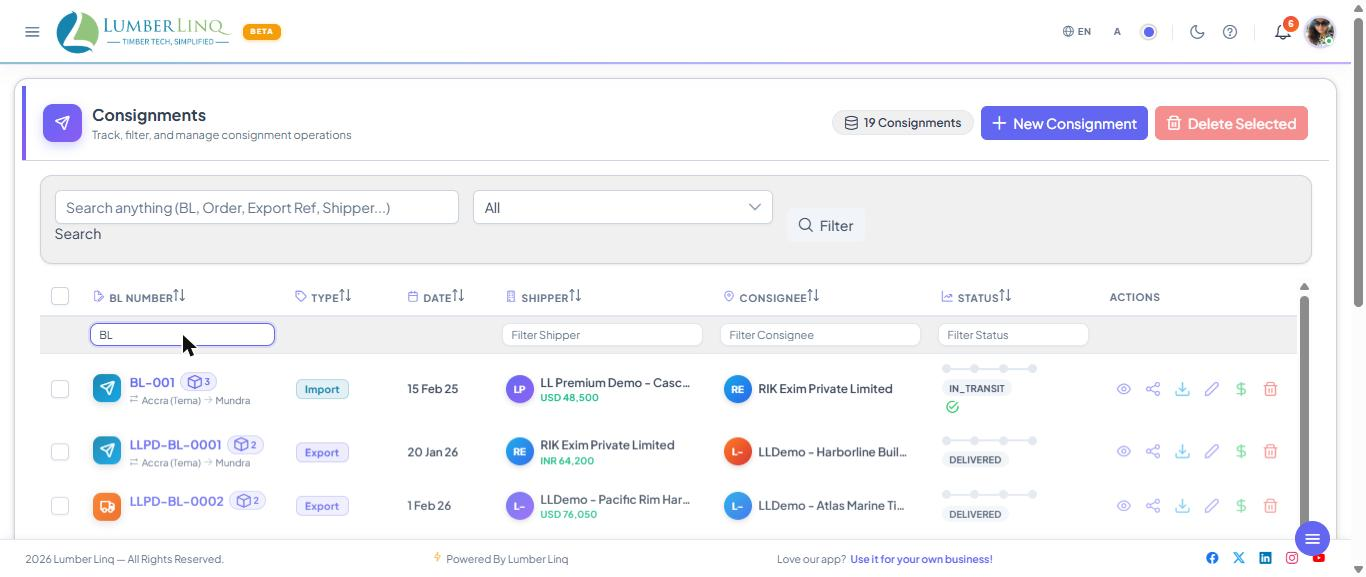
Task: Open the LLPD-BL-0001 consignment link
Action: click(175, 444)
